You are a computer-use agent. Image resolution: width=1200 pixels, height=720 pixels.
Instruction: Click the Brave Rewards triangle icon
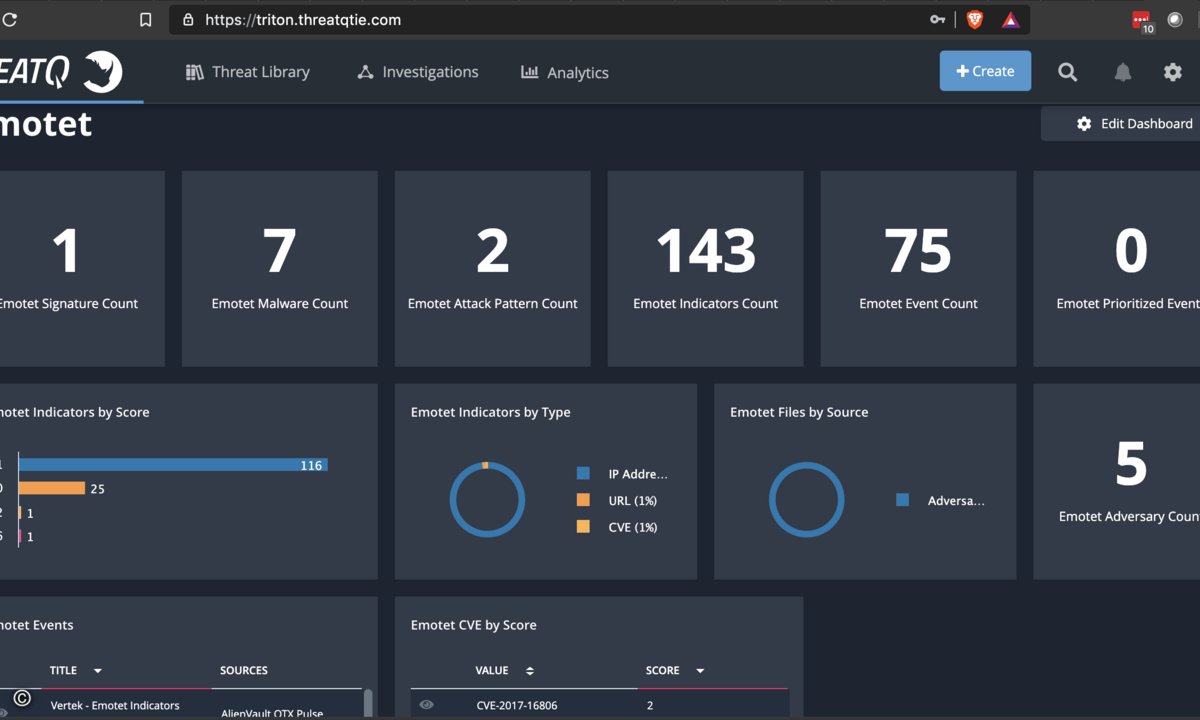click(1010, 20)
